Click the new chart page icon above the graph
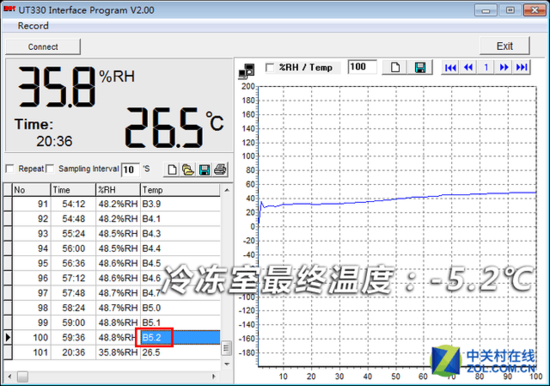Viewport: 550px width, 386px height. 395,67
